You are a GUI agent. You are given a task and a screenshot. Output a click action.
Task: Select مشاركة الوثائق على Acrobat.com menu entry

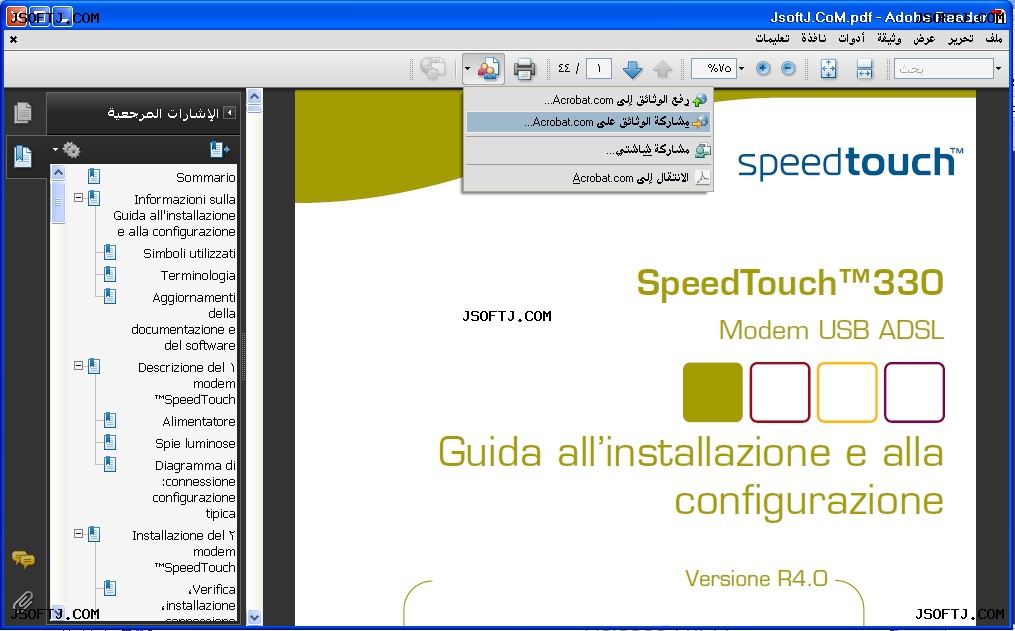pos(588,122)
